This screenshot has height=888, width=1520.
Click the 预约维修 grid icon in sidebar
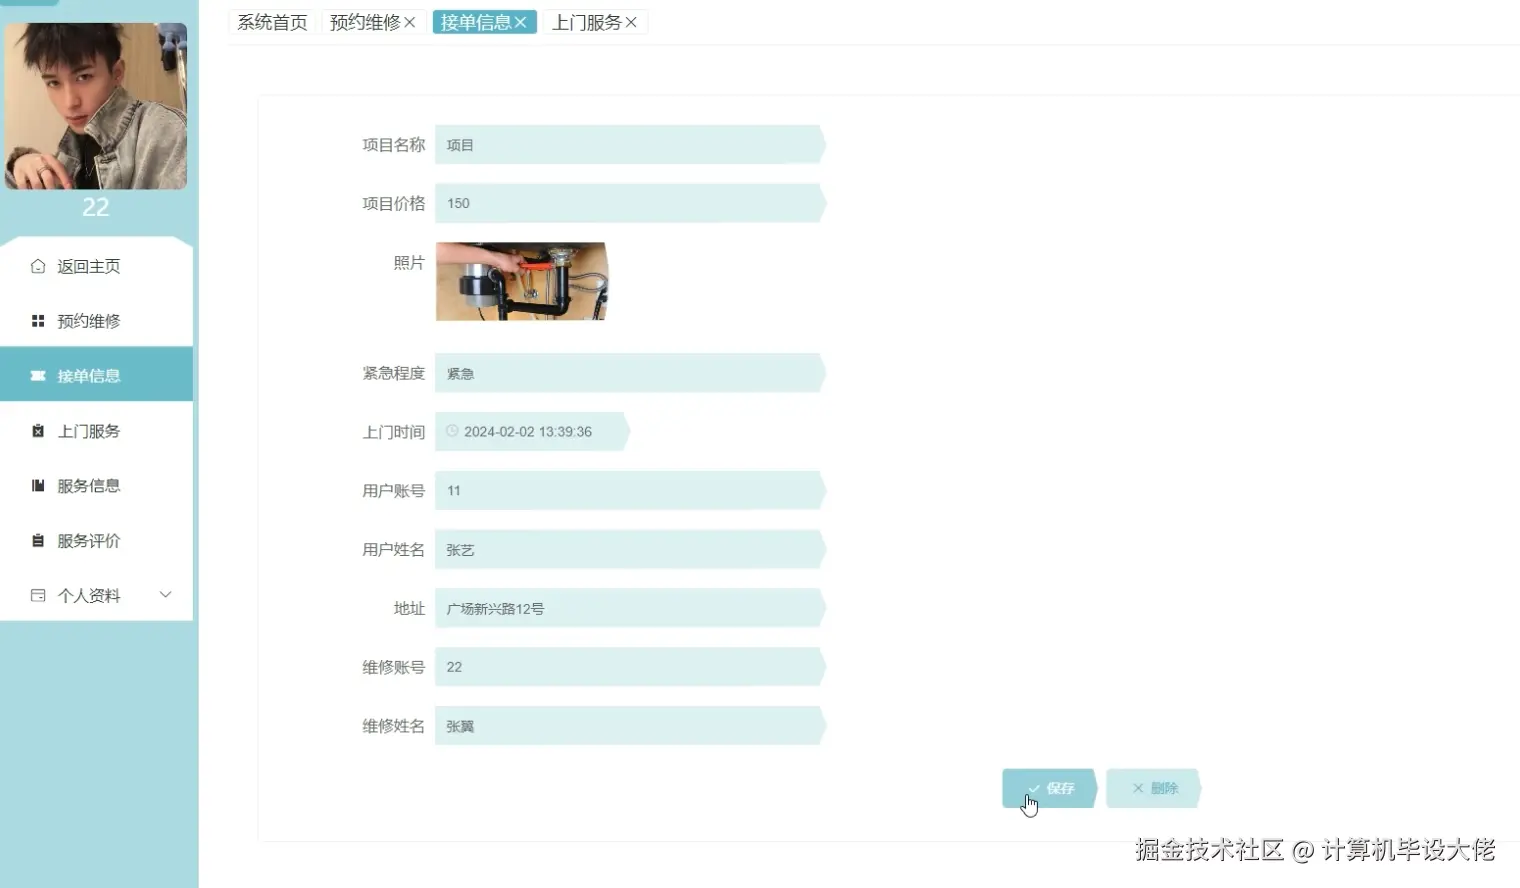tap(36, 320)
